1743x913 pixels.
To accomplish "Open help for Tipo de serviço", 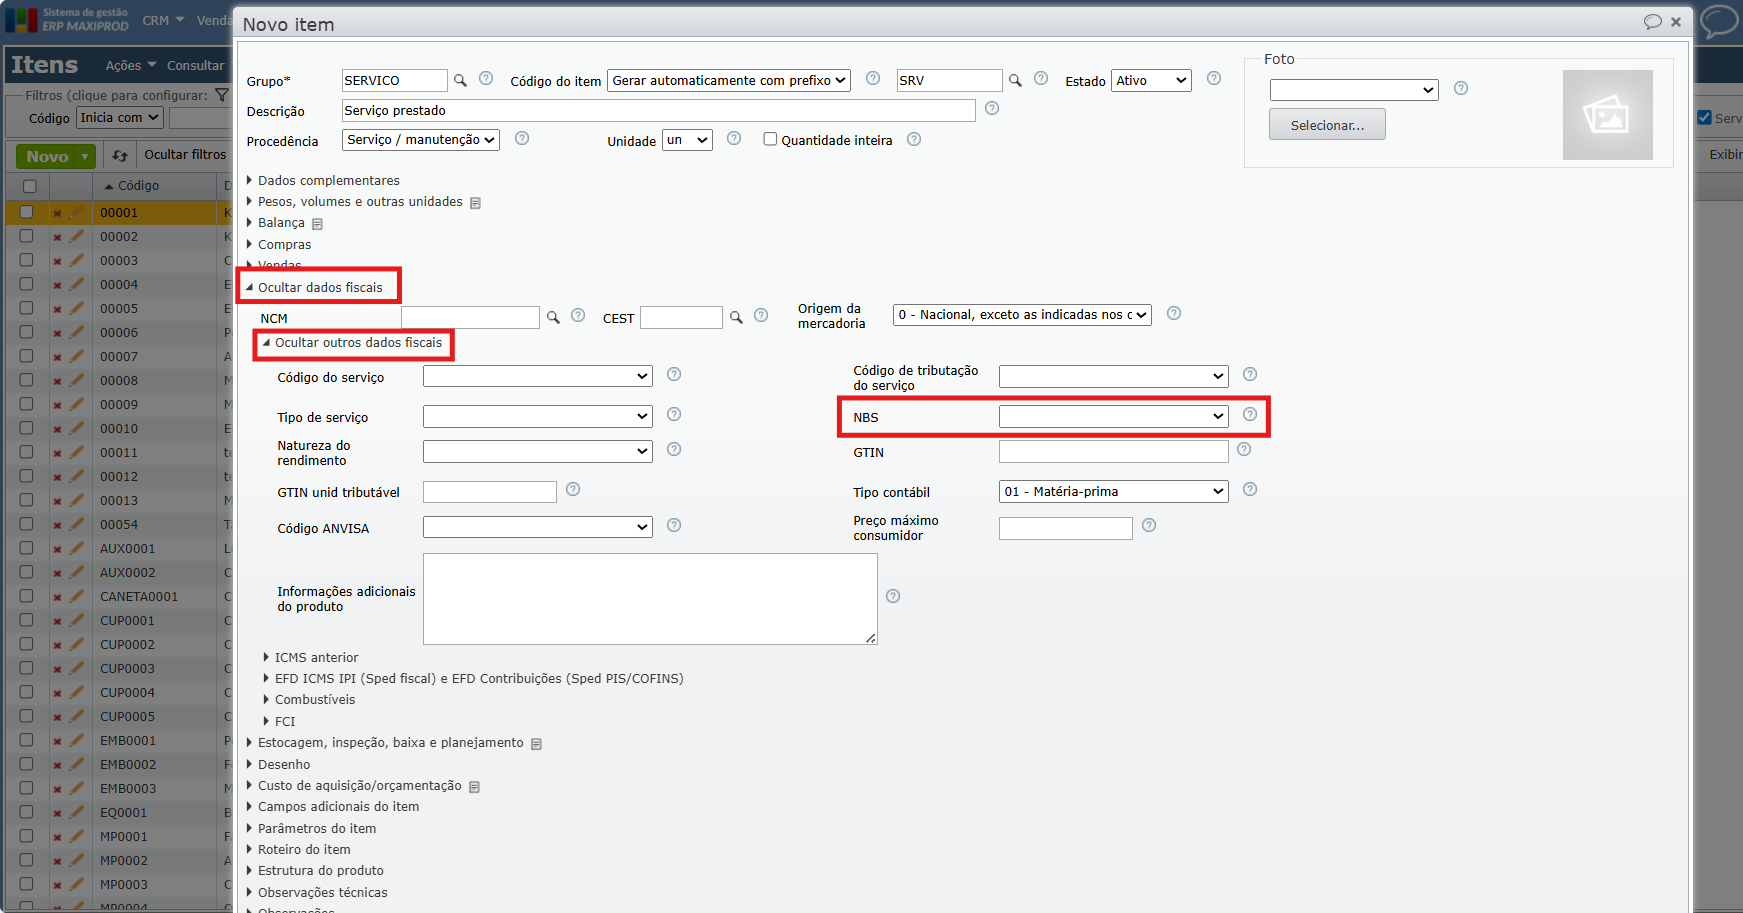I will [674, 414].
